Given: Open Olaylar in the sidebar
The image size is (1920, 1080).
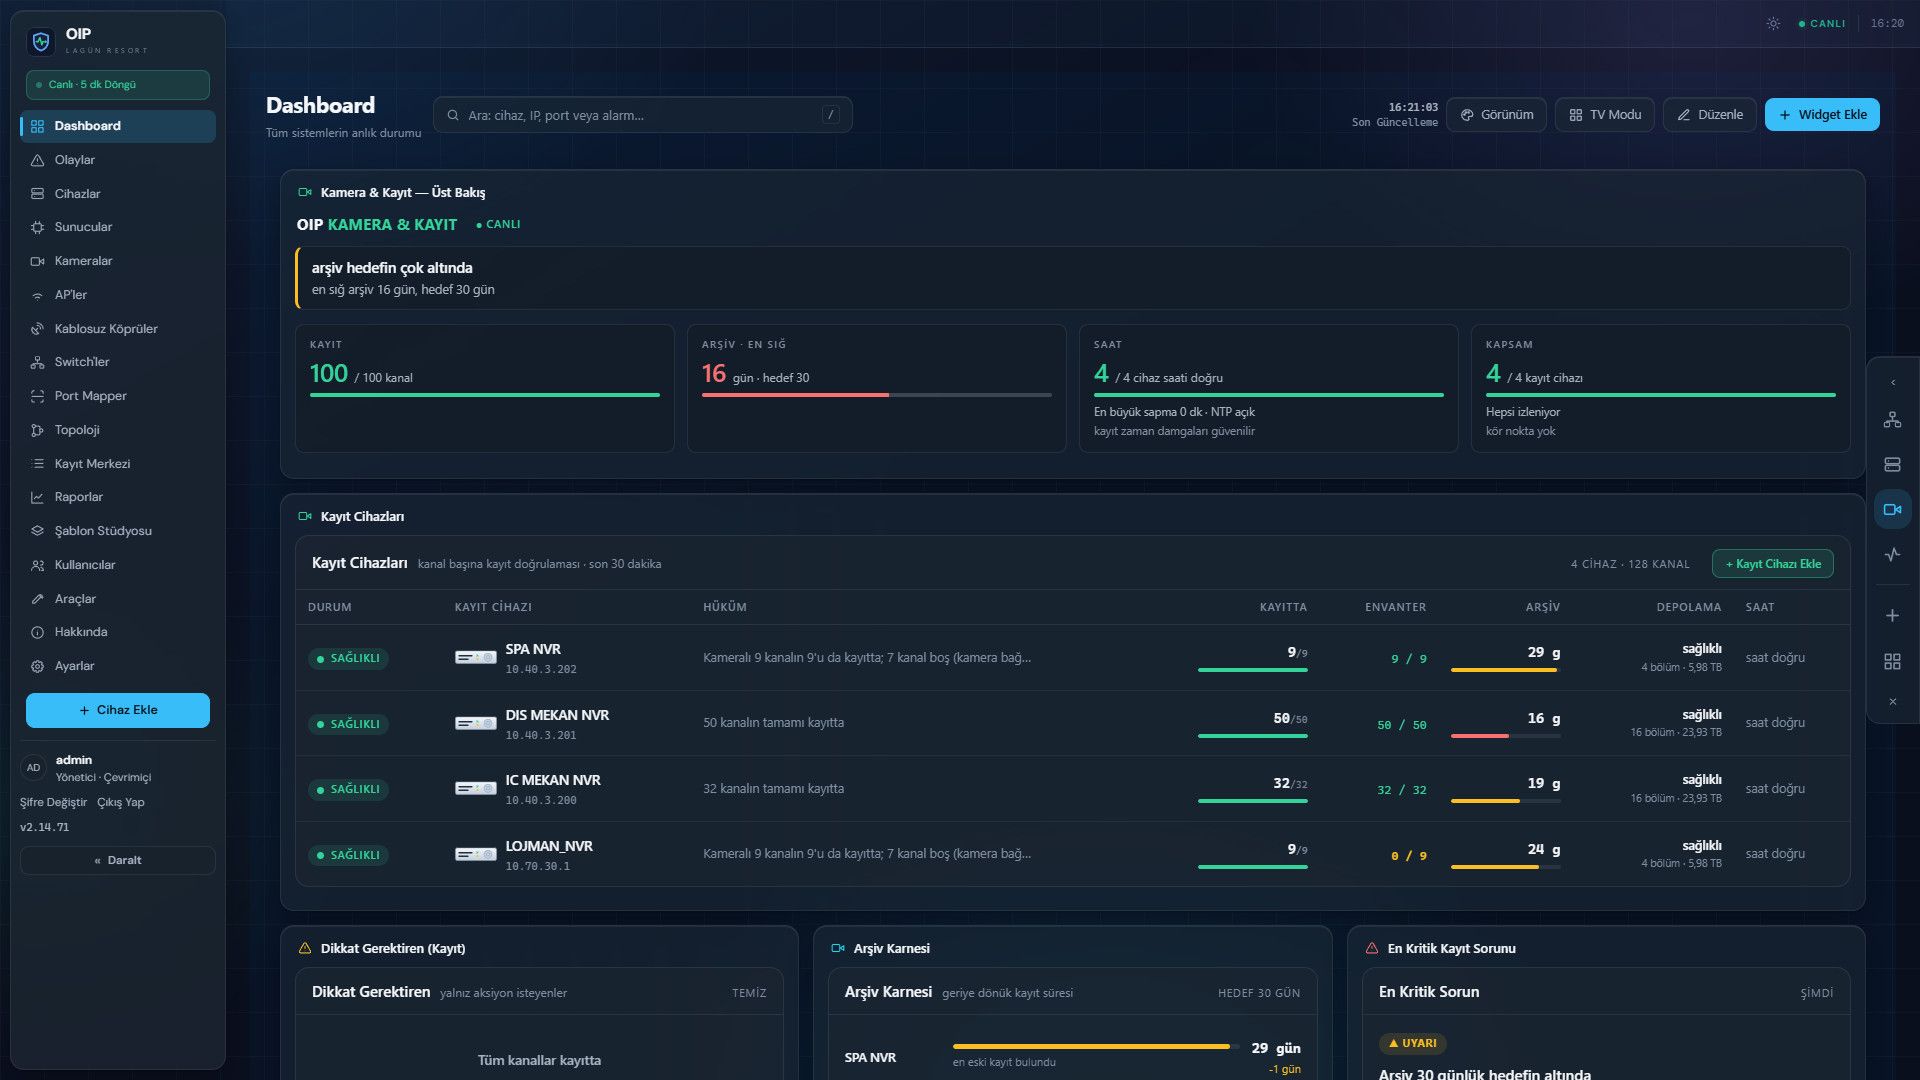Looking at the screenshot, I should click(x=118, y=160).
